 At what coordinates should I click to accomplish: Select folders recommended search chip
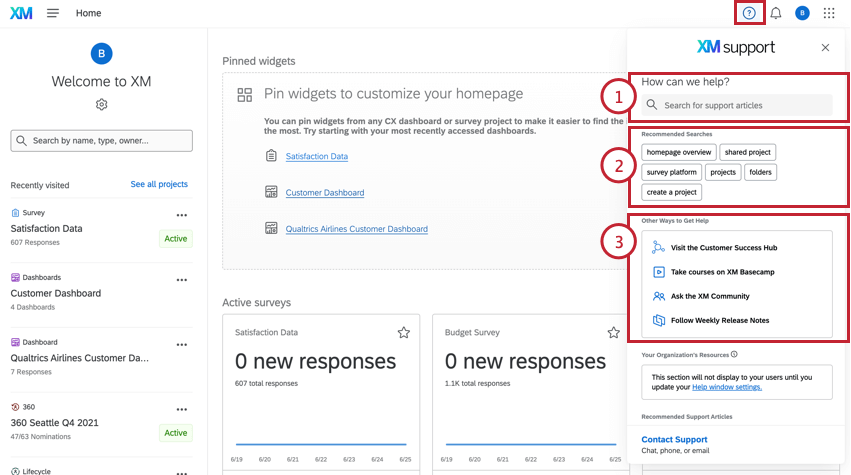(x=760, y=172)
